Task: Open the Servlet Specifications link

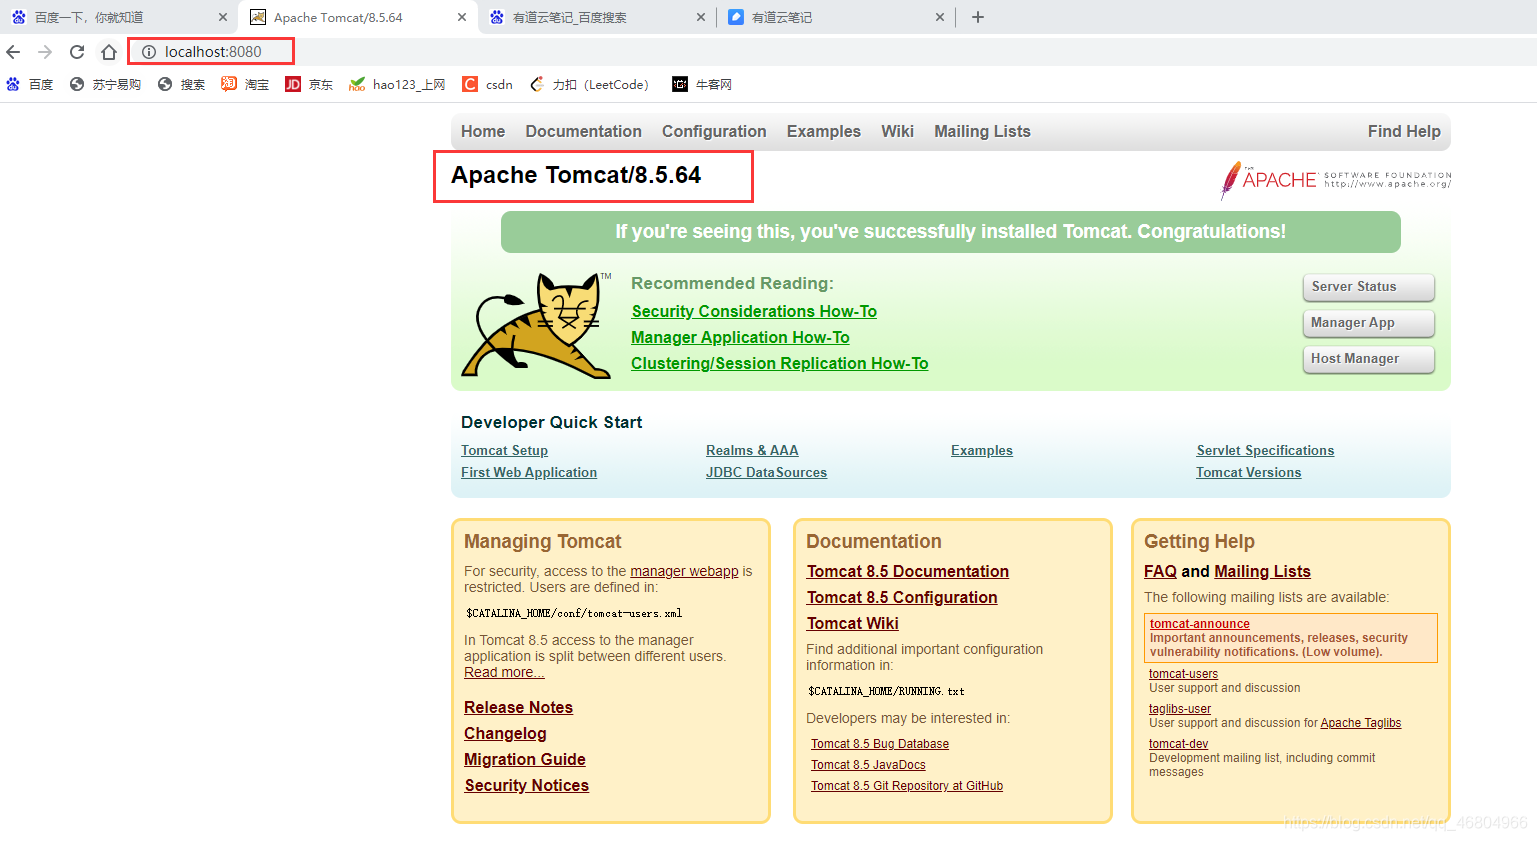Action: pos(1265,451)
